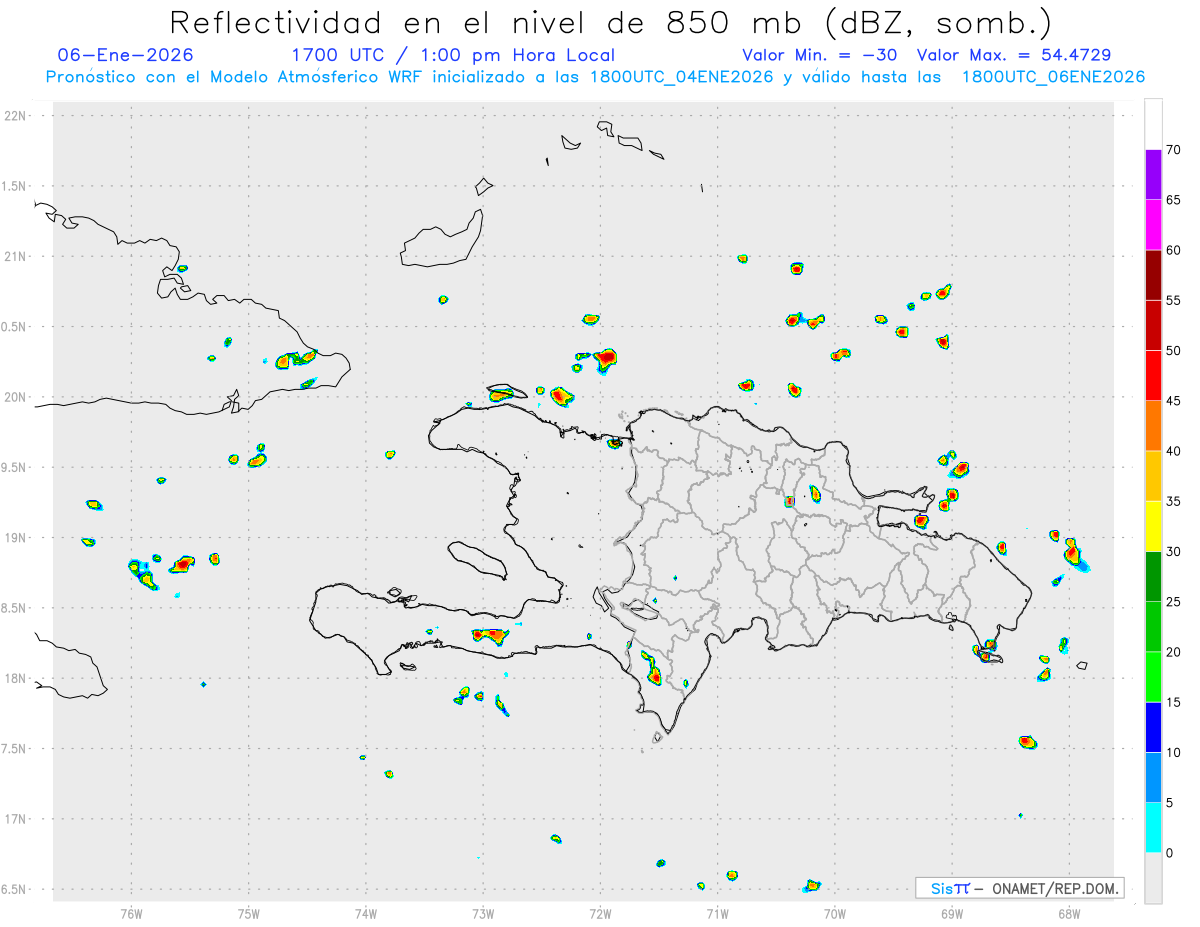Click the colorbar label '25'
Viewport: 1200px width, 927px height.
coord(1173,602)
